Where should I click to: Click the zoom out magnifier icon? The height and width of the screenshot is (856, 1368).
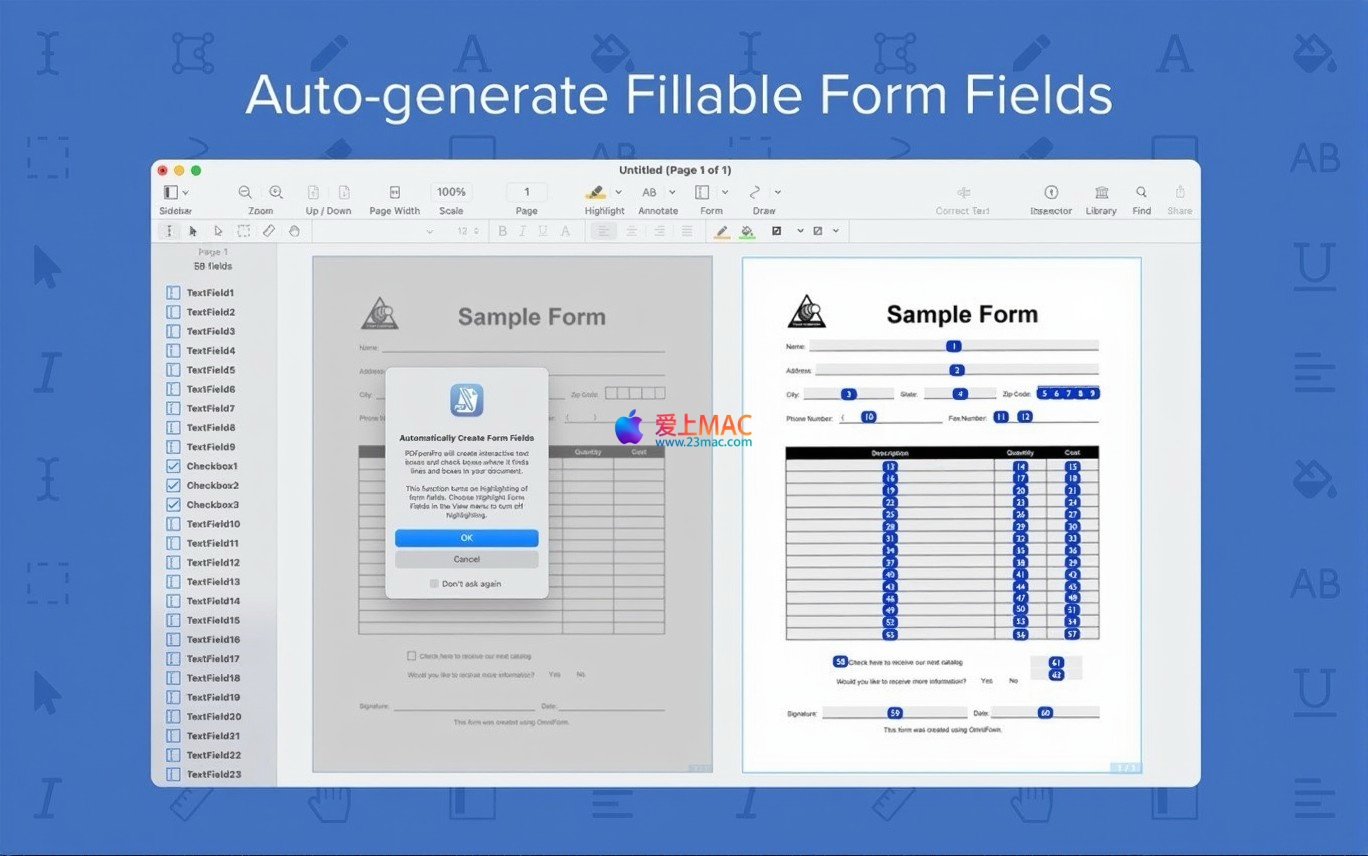tap(245, 192)
